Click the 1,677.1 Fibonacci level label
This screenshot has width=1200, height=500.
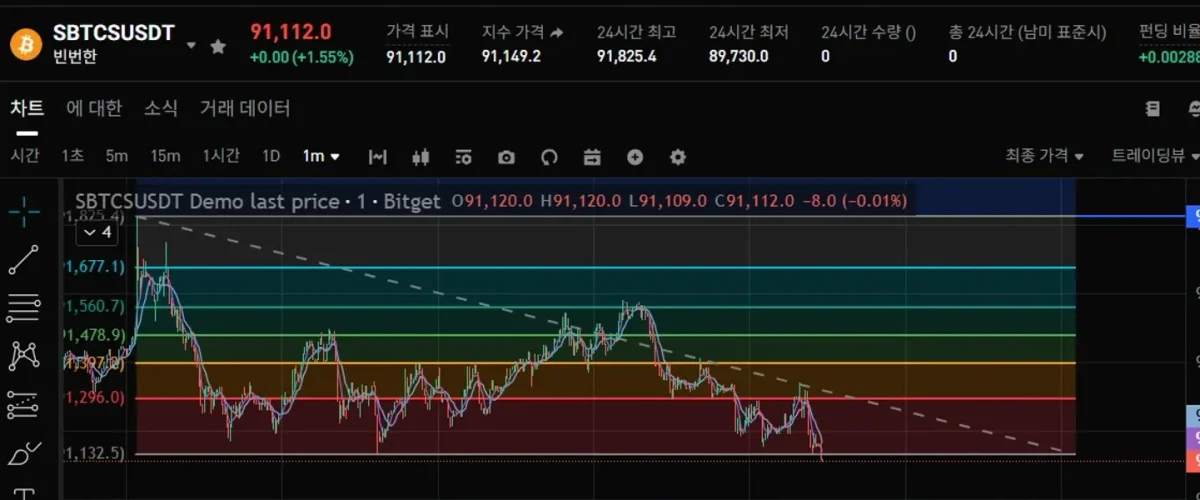pos(96,267)
